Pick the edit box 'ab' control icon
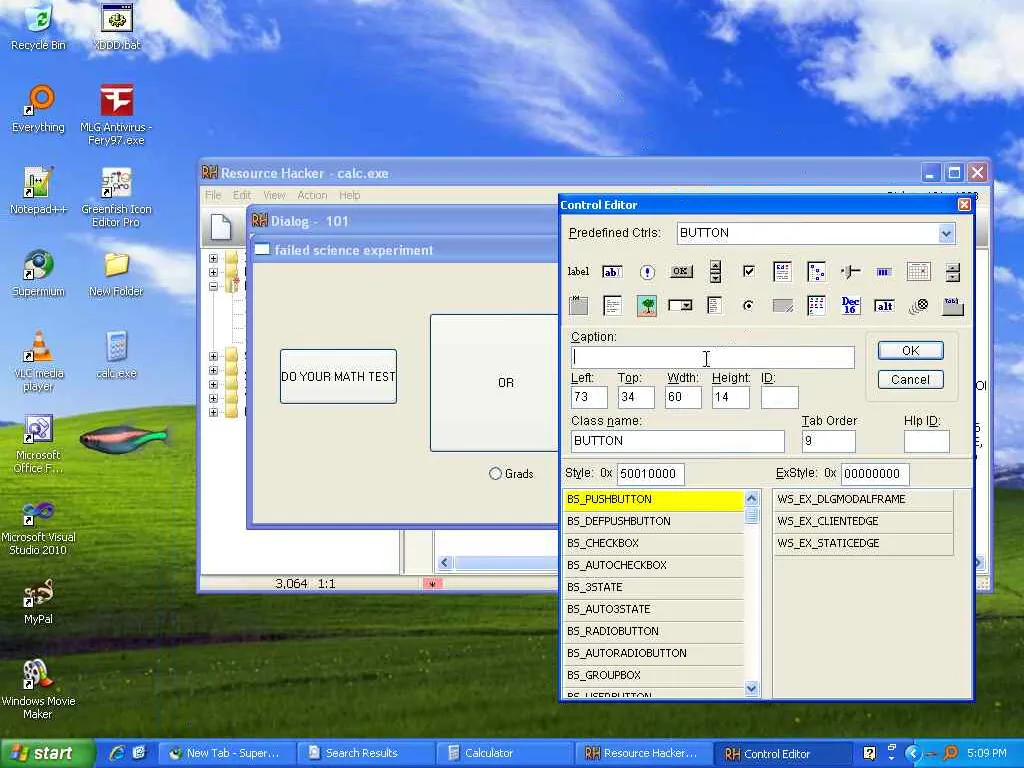Screen dimensions: 1024x768 click(612, 272)
